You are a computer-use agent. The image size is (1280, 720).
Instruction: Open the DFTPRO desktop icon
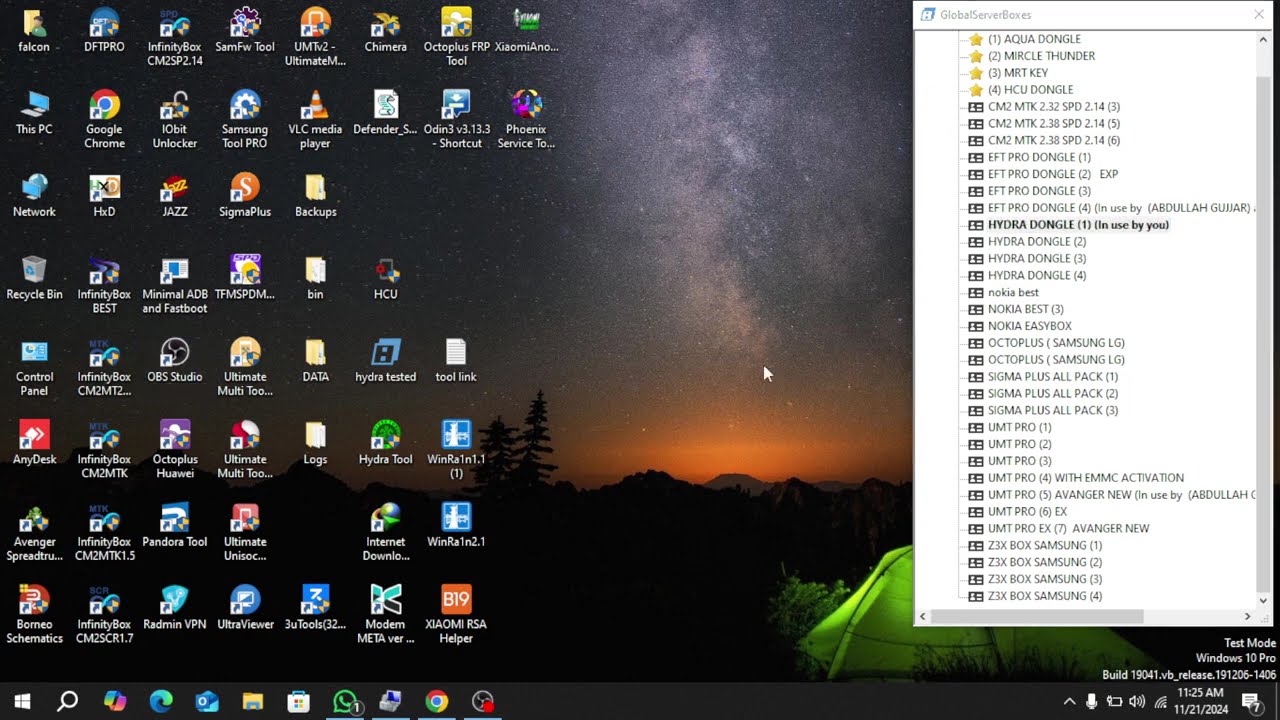click(x=104, y=31)
